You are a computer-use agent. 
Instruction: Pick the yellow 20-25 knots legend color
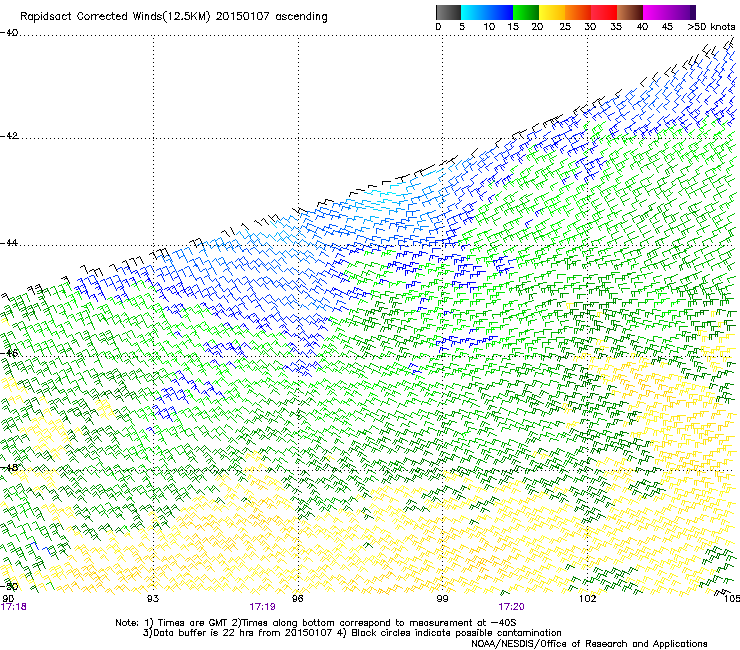[x=552, y=12]
